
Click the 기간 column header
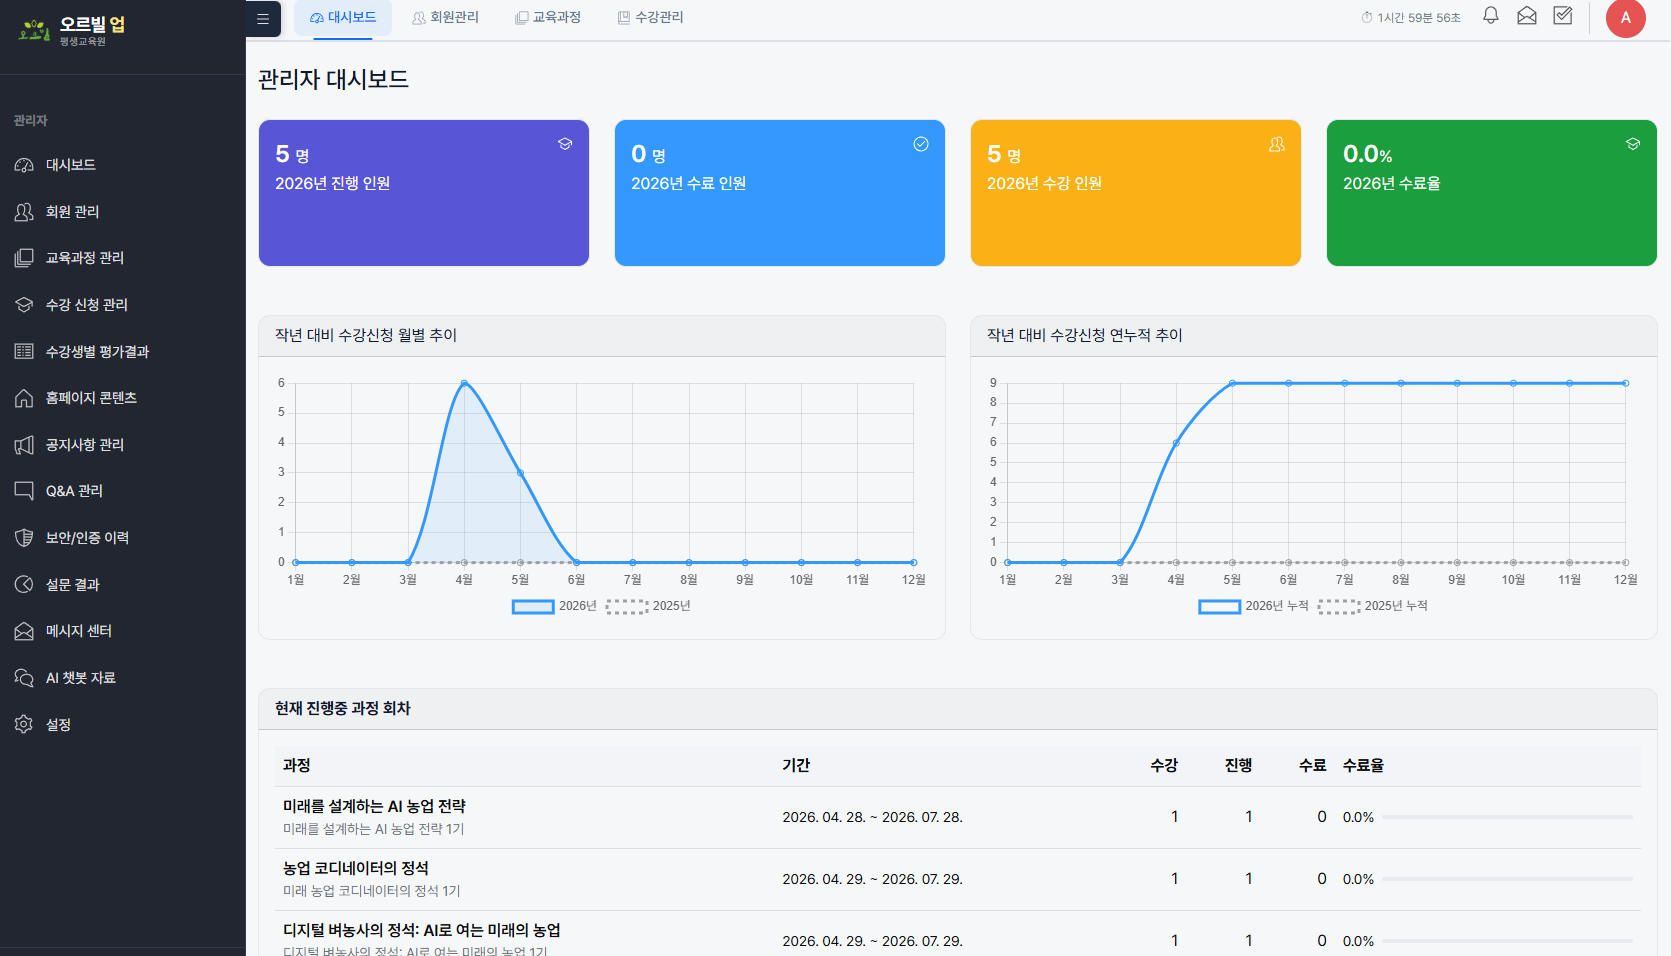[x=796, y=765]
